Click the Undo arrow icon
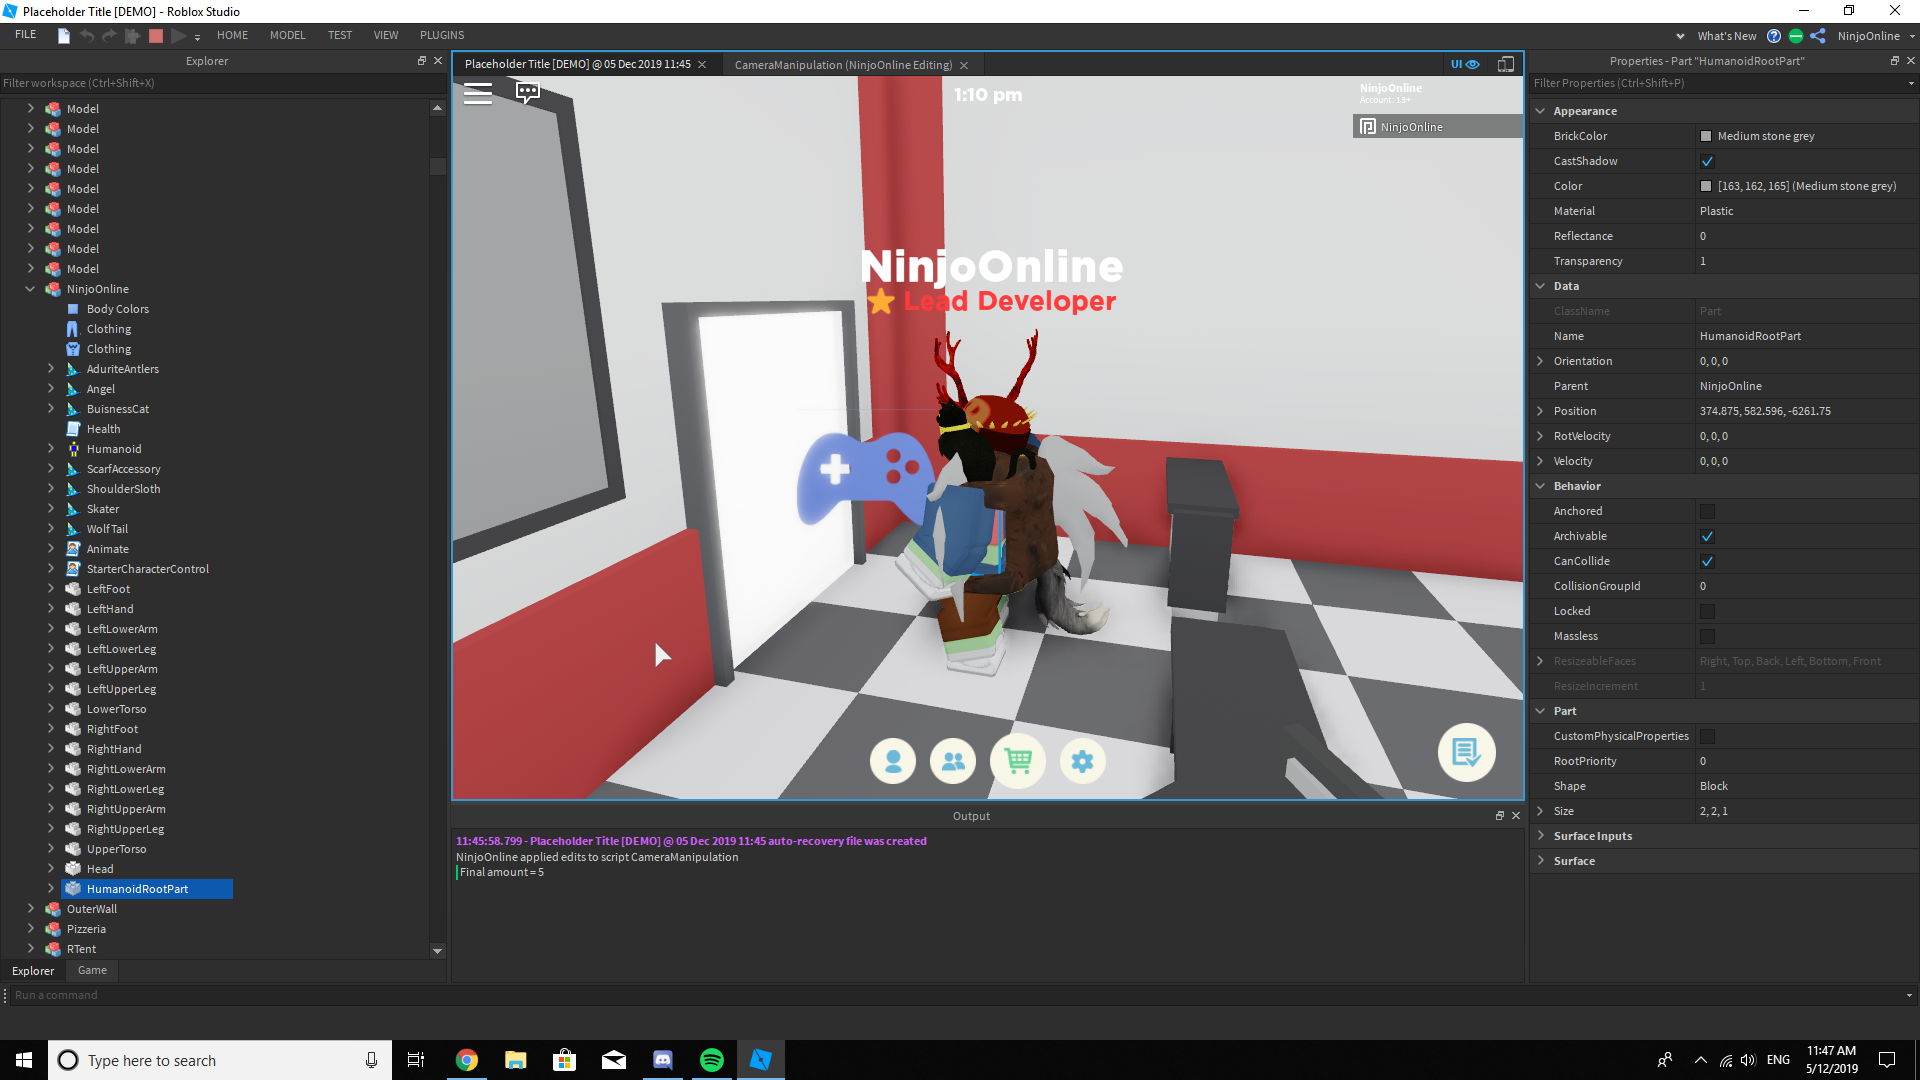Image resolution: width=1920 pixels, height=1080 pixels. coord(86,35)
